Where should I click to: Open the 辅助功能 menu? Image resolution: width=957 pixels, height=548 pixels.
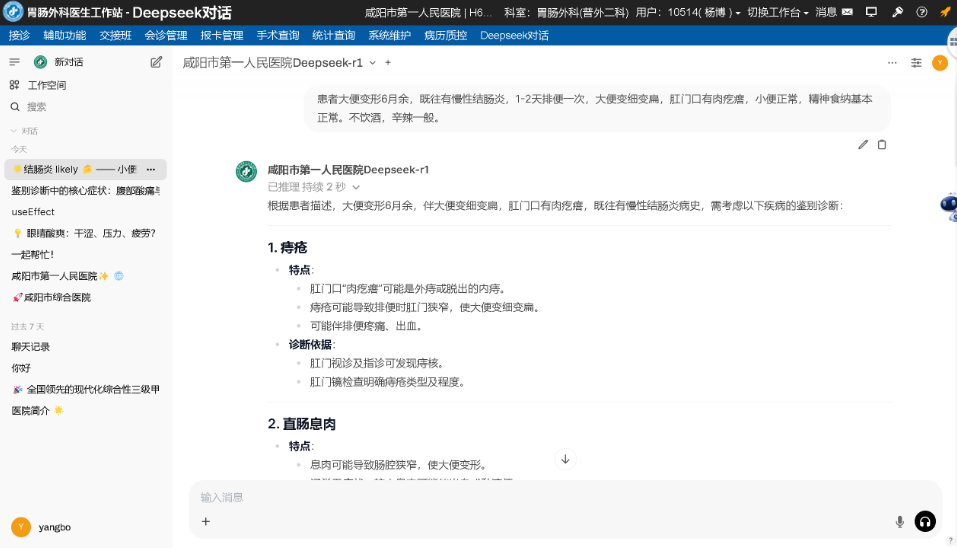pyautogui.click(x=65, y=35)
